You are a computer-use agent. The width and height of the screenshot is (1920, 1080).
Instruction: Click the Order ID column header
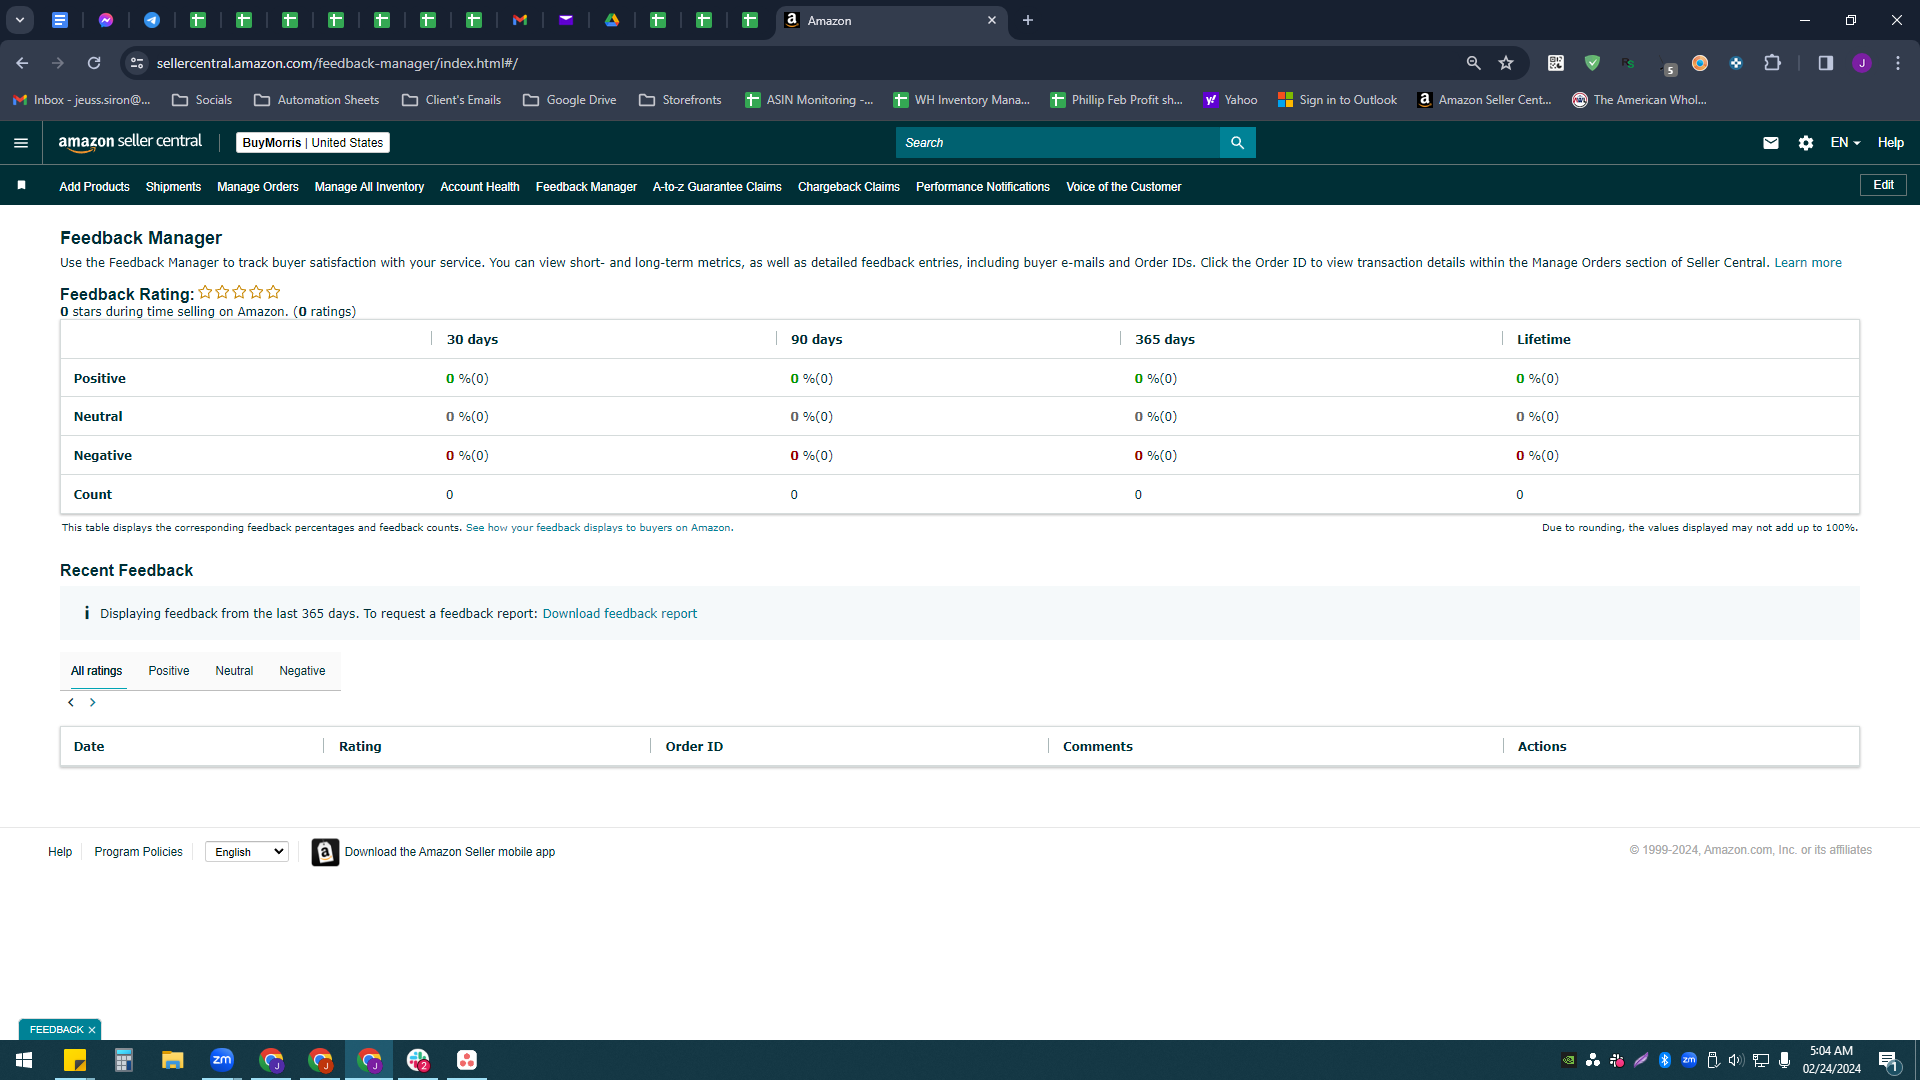pyautogui.click(x=694, y=747)
